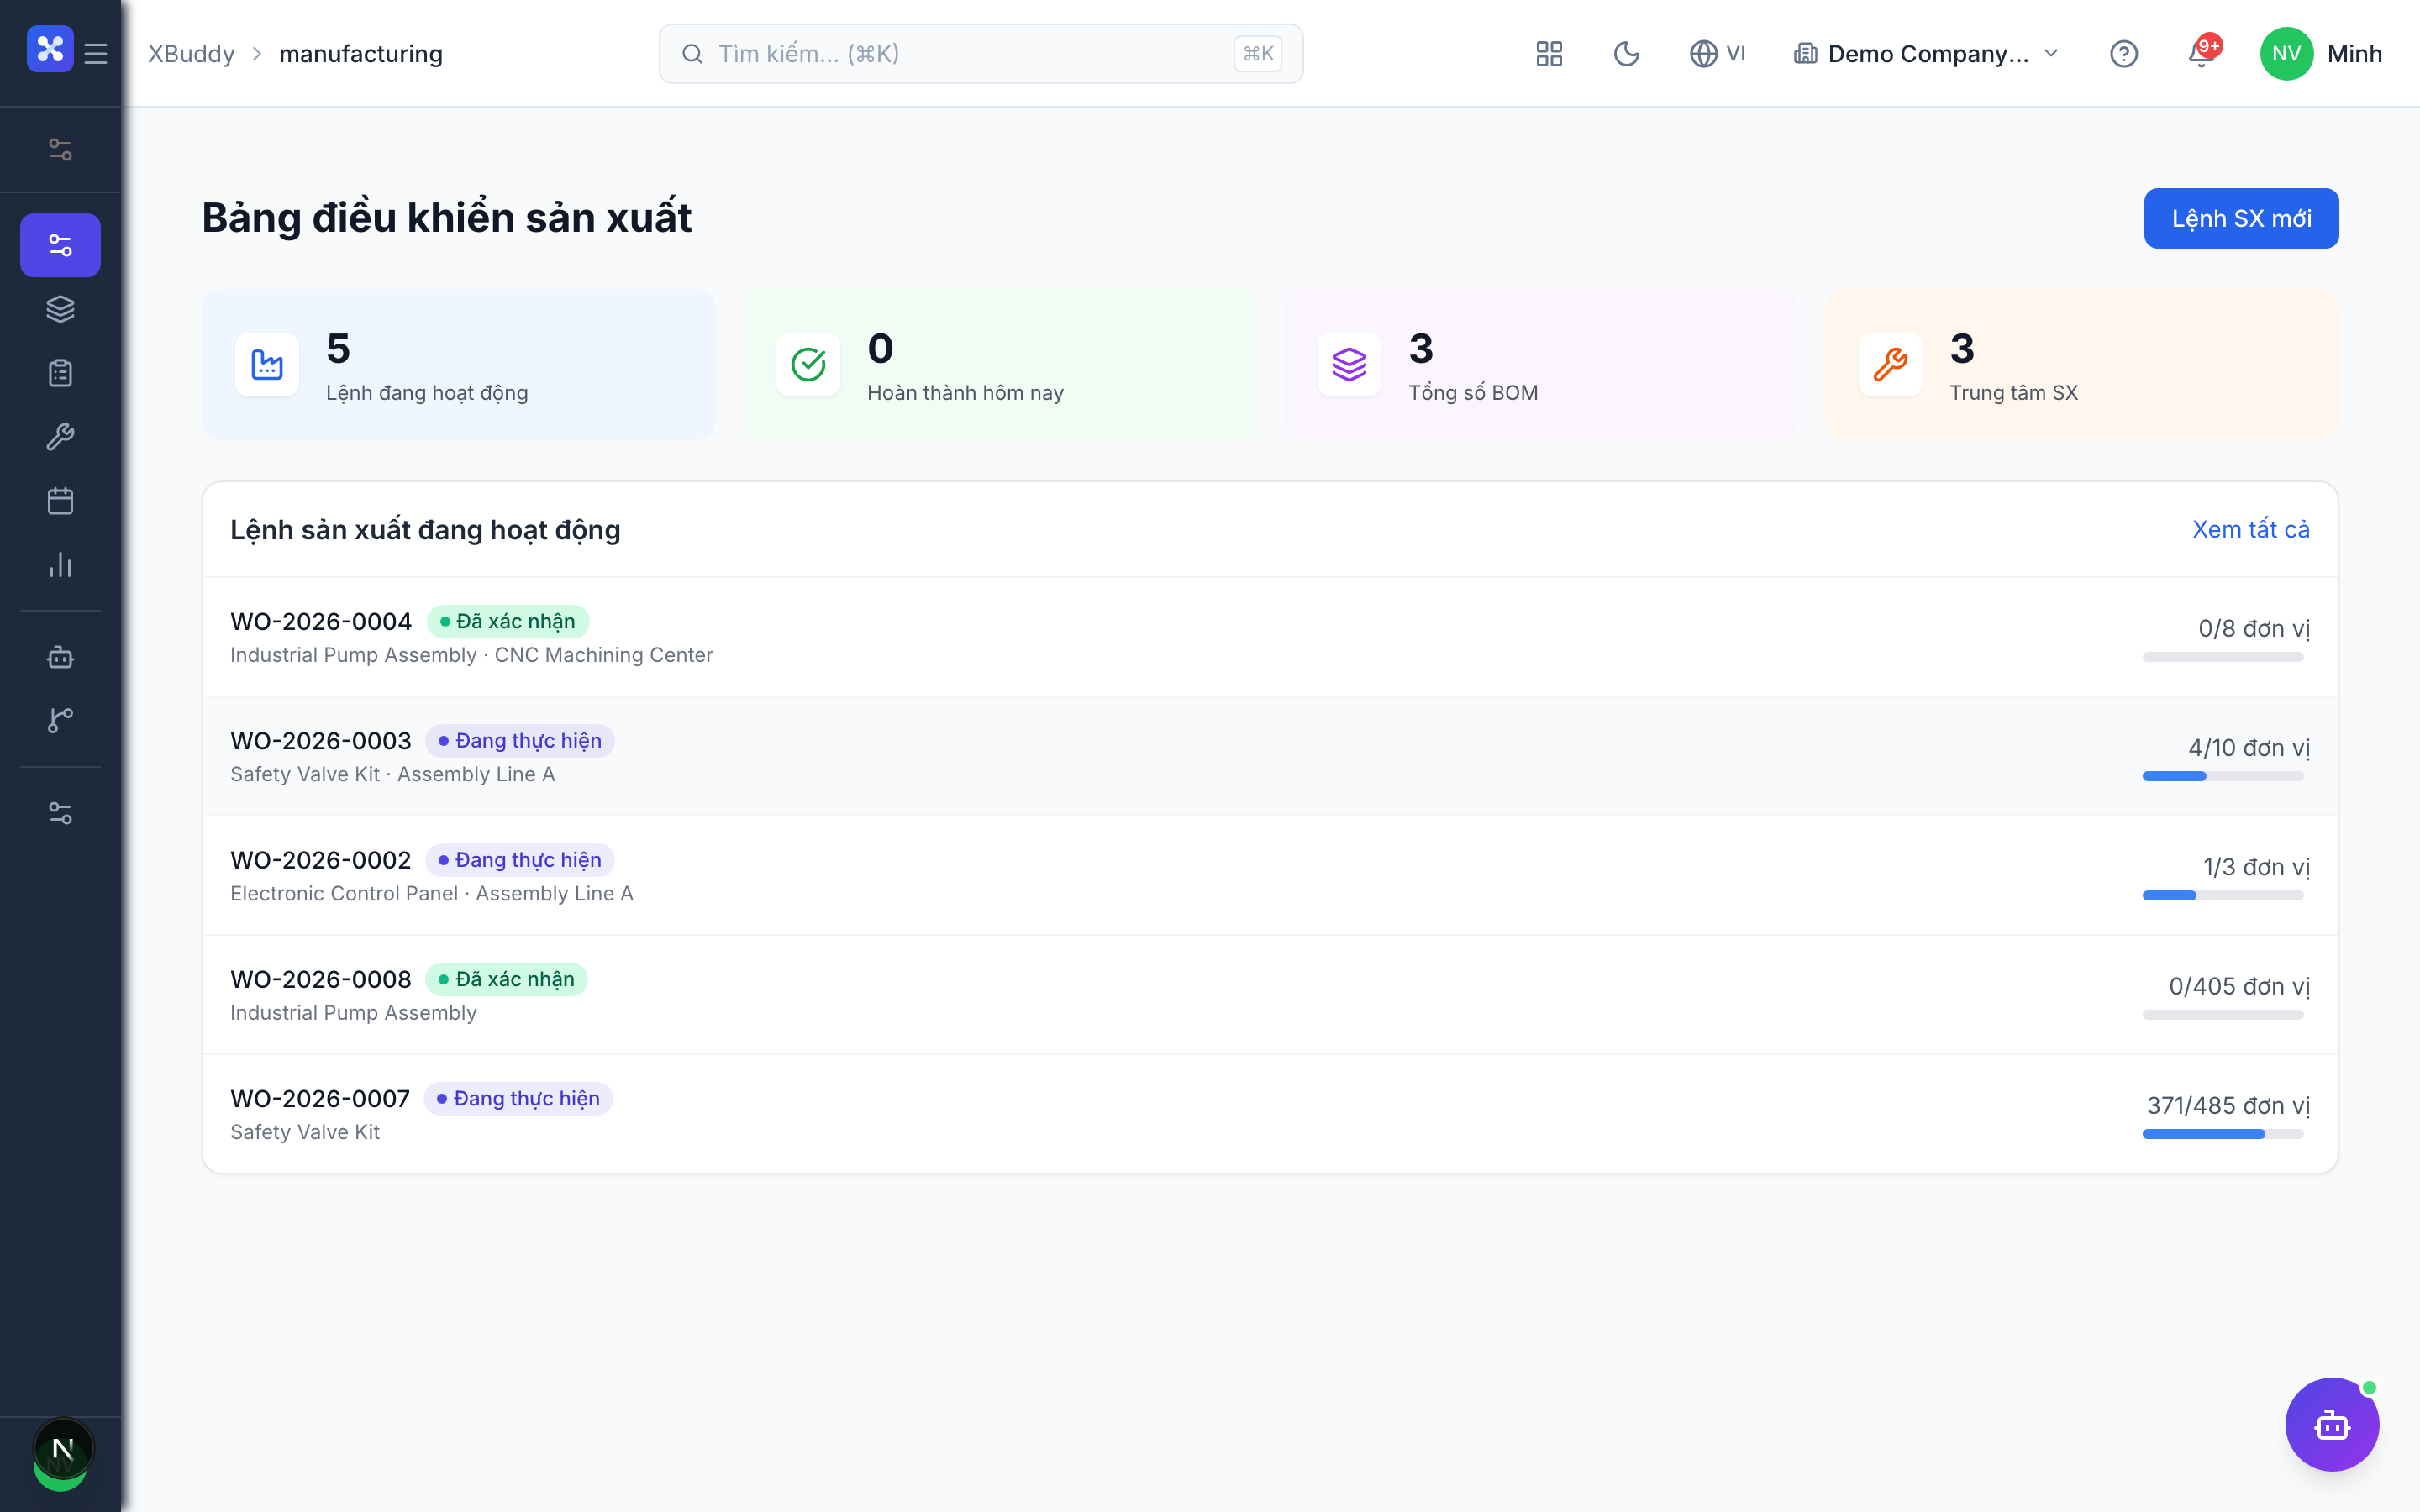Click the top sliders icon in sidebar
The height and width of the screenshot is (1512, 2420).
click(60, 150)
